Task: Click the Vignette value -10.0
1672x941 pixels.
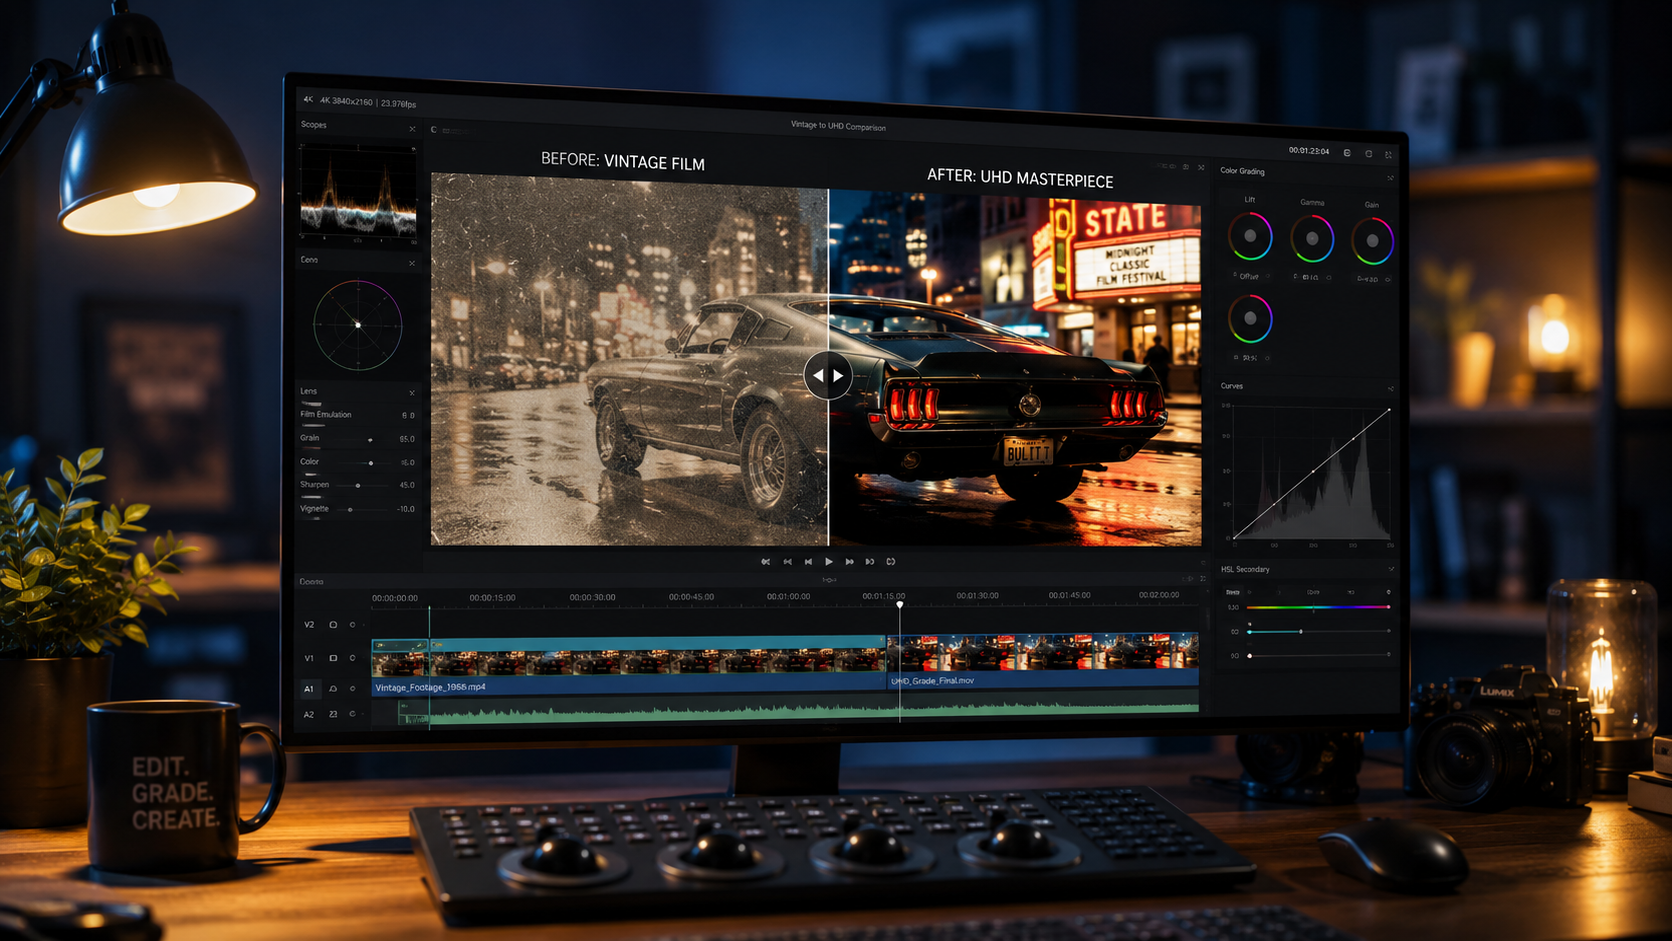Action: coord(406,509)
